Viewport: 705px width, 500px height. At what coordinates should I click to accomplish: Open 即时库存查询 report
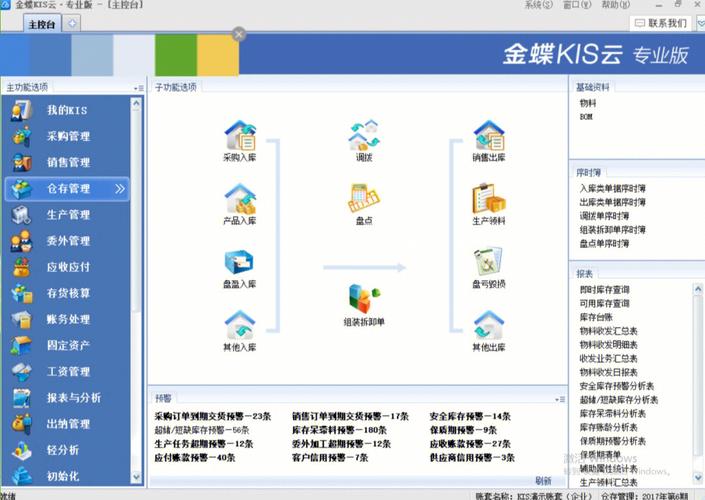[x=604, y=290]
